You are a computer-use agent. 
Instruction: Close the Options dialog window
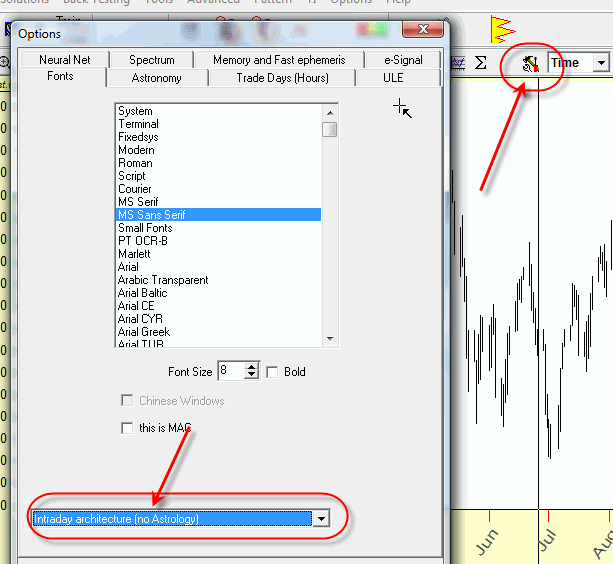click(x=429, y=33)
